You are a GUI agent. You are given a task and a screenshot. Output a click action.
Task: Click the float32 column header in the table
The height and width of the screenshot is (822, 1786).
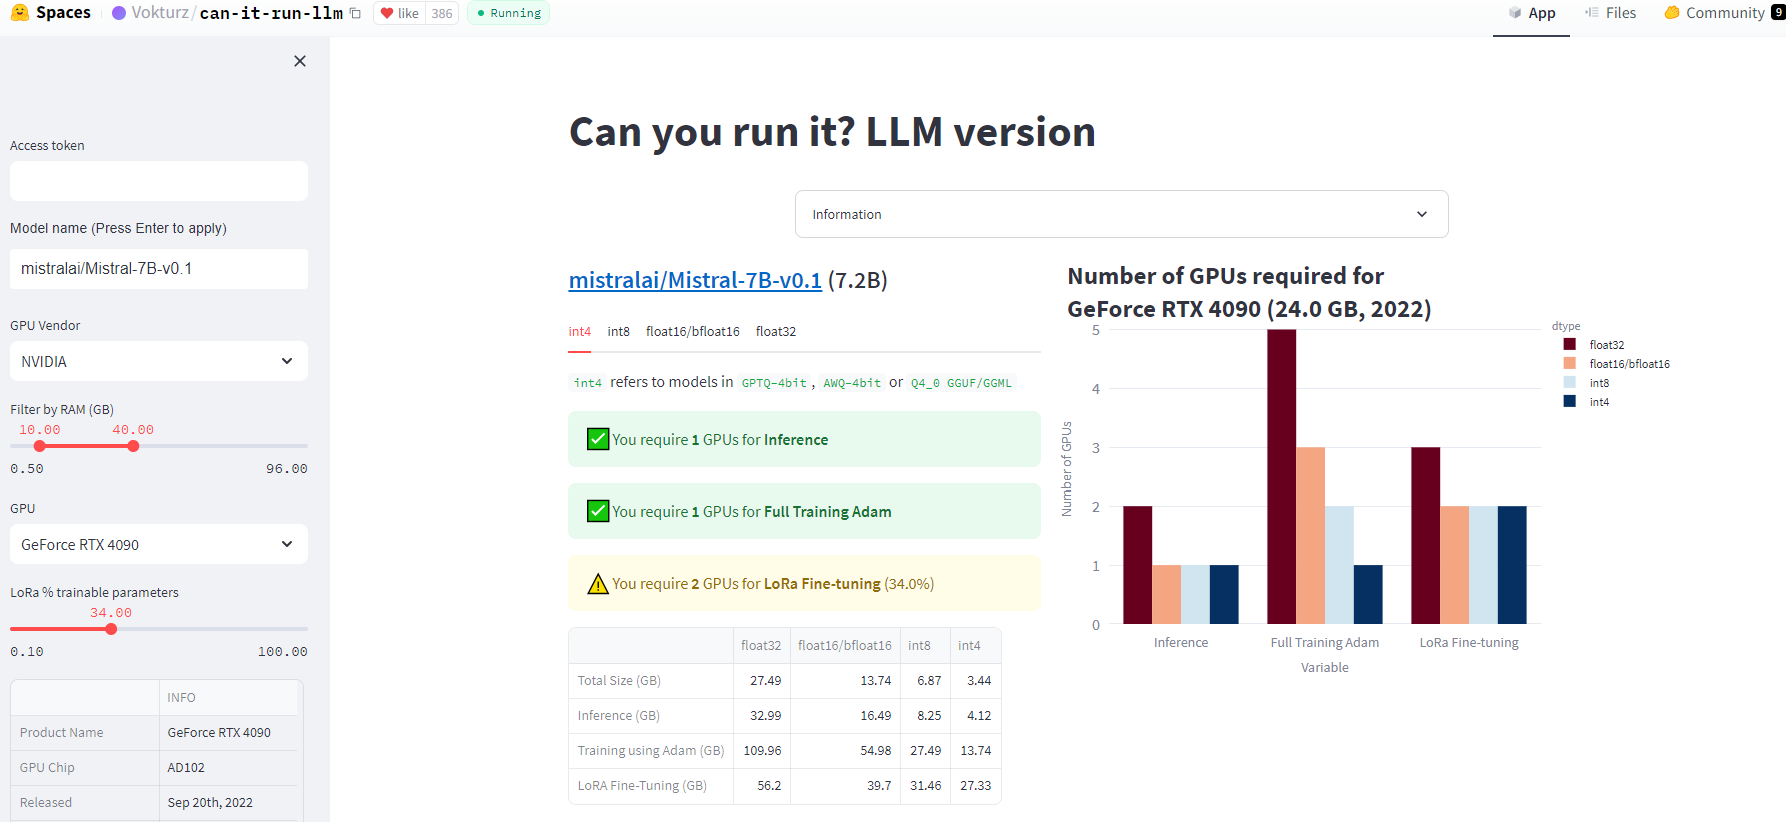pos(761,645)
